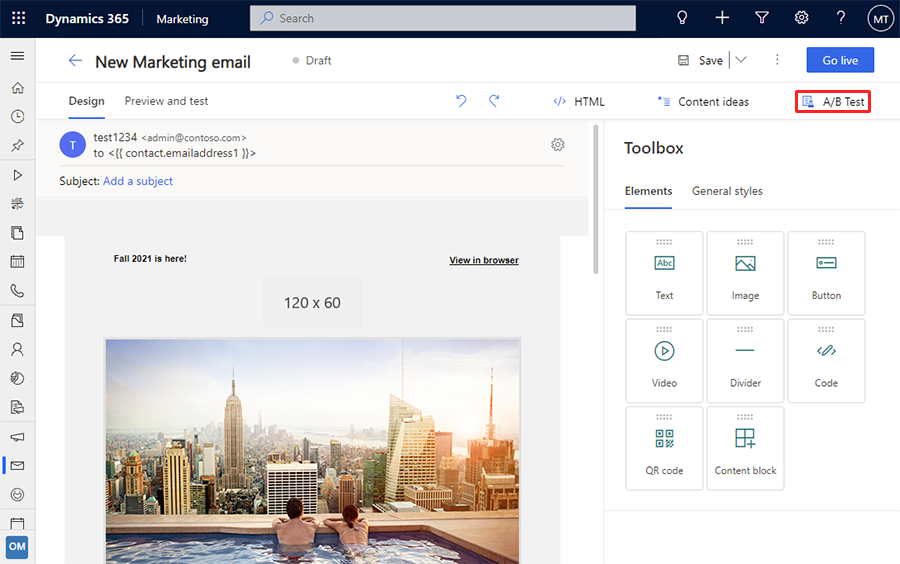900x564 pixels.
Task: Click the back arrow next to title
Action: [x=75, y=60]
